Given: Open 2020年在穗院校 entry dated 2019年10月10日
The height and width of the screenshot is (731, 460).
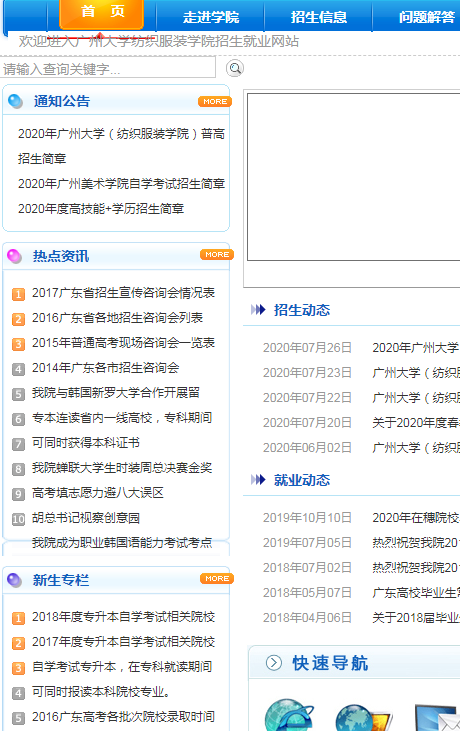Looking at the screenshot, I should [416, 517].
